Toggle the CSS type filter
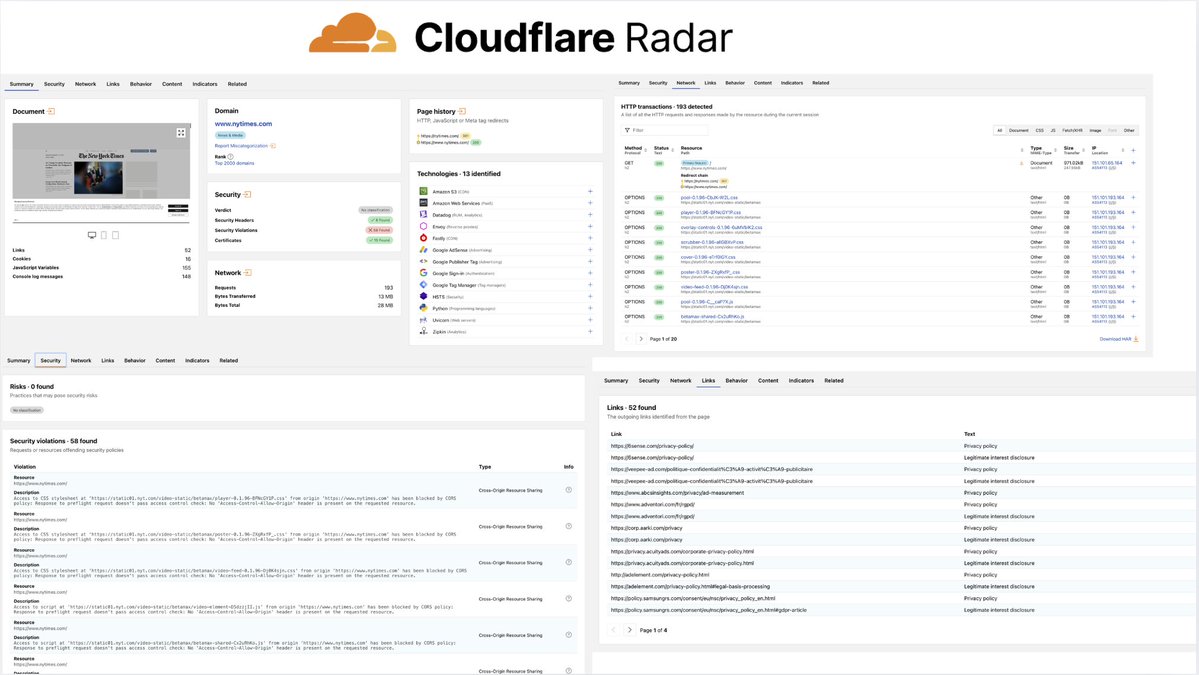The height and width of the screenshot is (675, 1199). (1039, 130)
